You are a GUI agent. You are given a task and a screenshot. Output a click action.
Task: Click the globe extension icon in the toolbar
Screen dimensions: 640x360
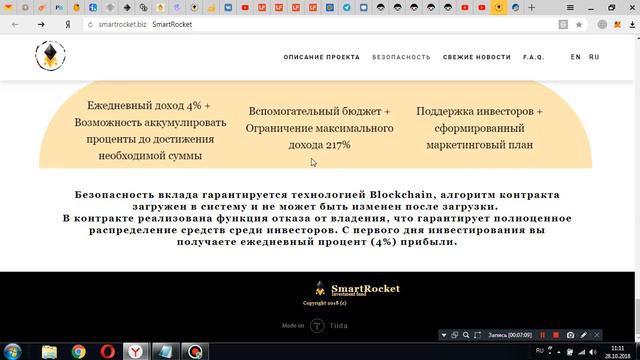click(602, 24)
